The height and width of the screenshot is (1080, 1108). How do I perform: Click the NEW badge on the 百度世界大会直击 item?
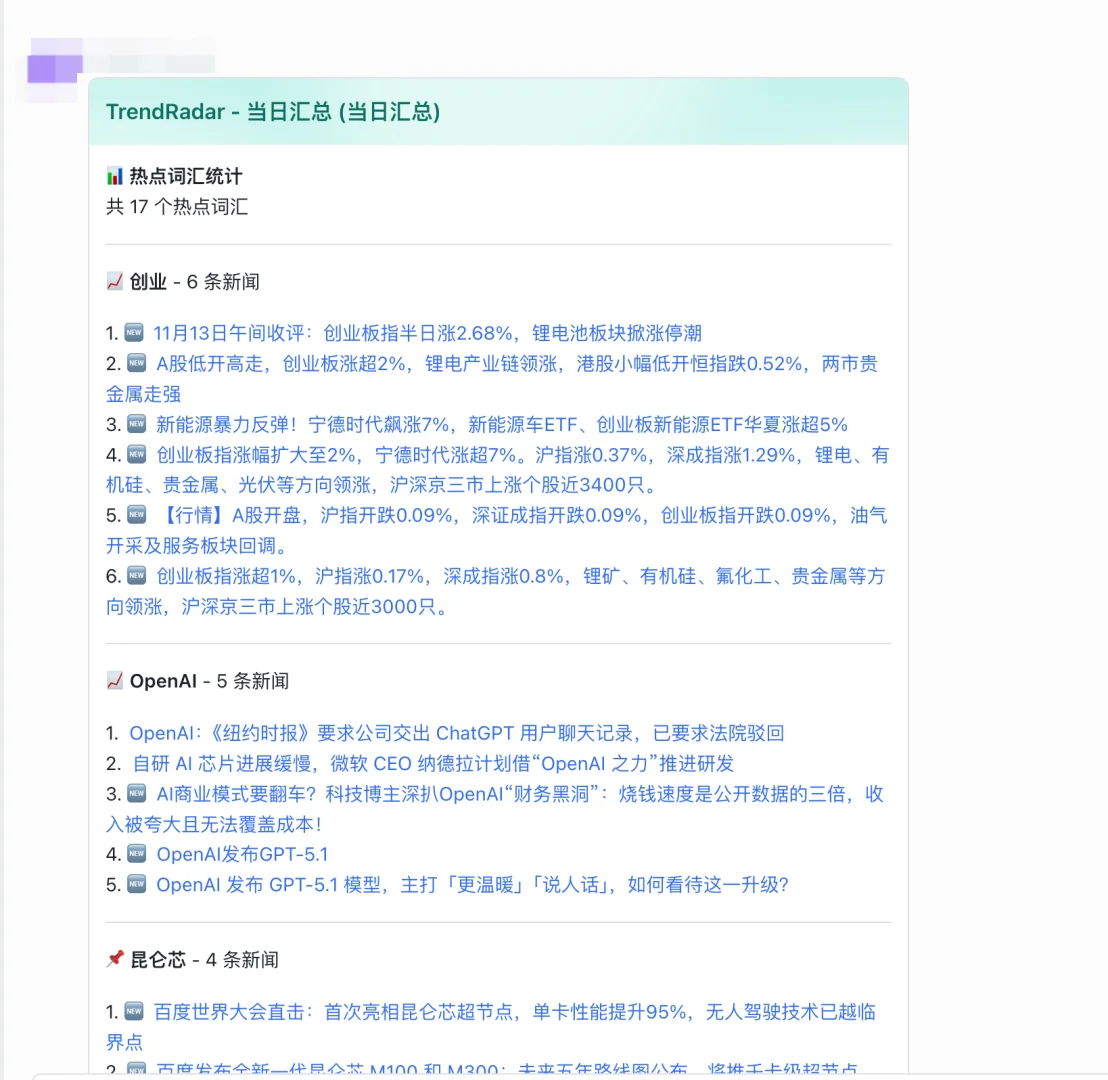pyautogui.click(x=136, y=1012)
